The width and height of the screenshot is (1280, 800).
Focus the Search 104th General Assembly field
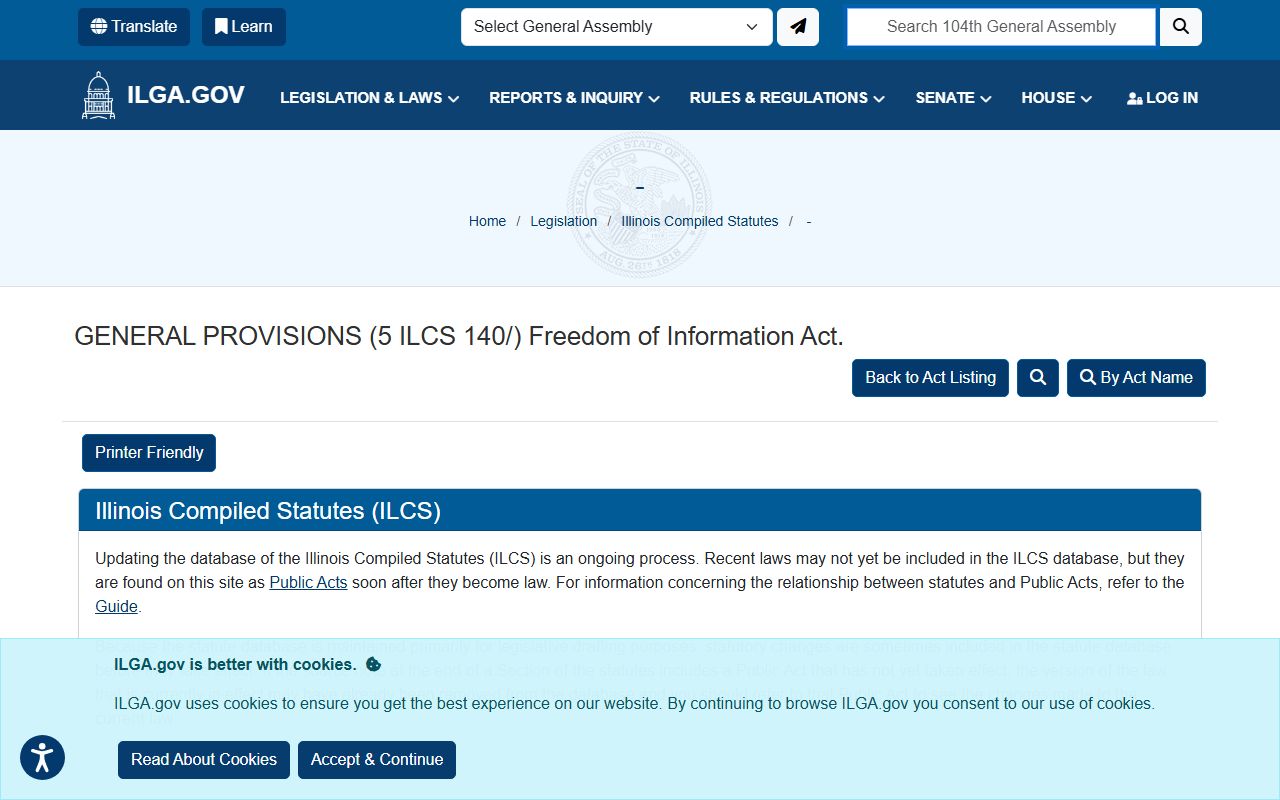(1001, 27)
